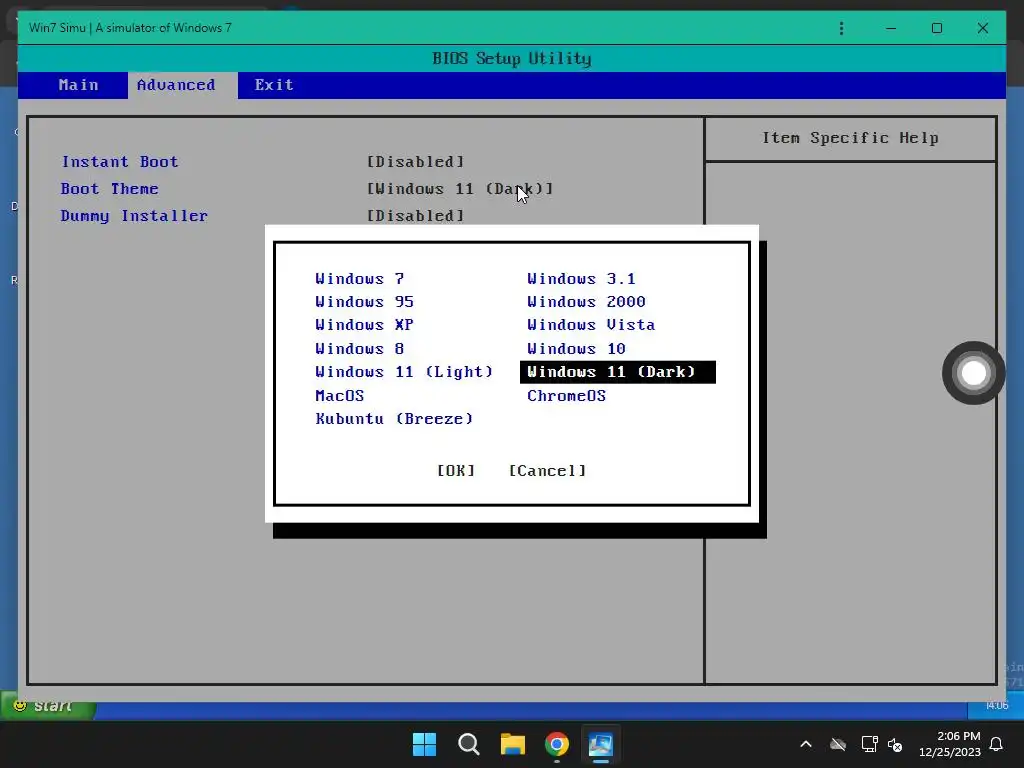The image size is (1024, 768).
Task: Select Windows 10 theme option
Action: pyautogui.click(x=576, y=349)
